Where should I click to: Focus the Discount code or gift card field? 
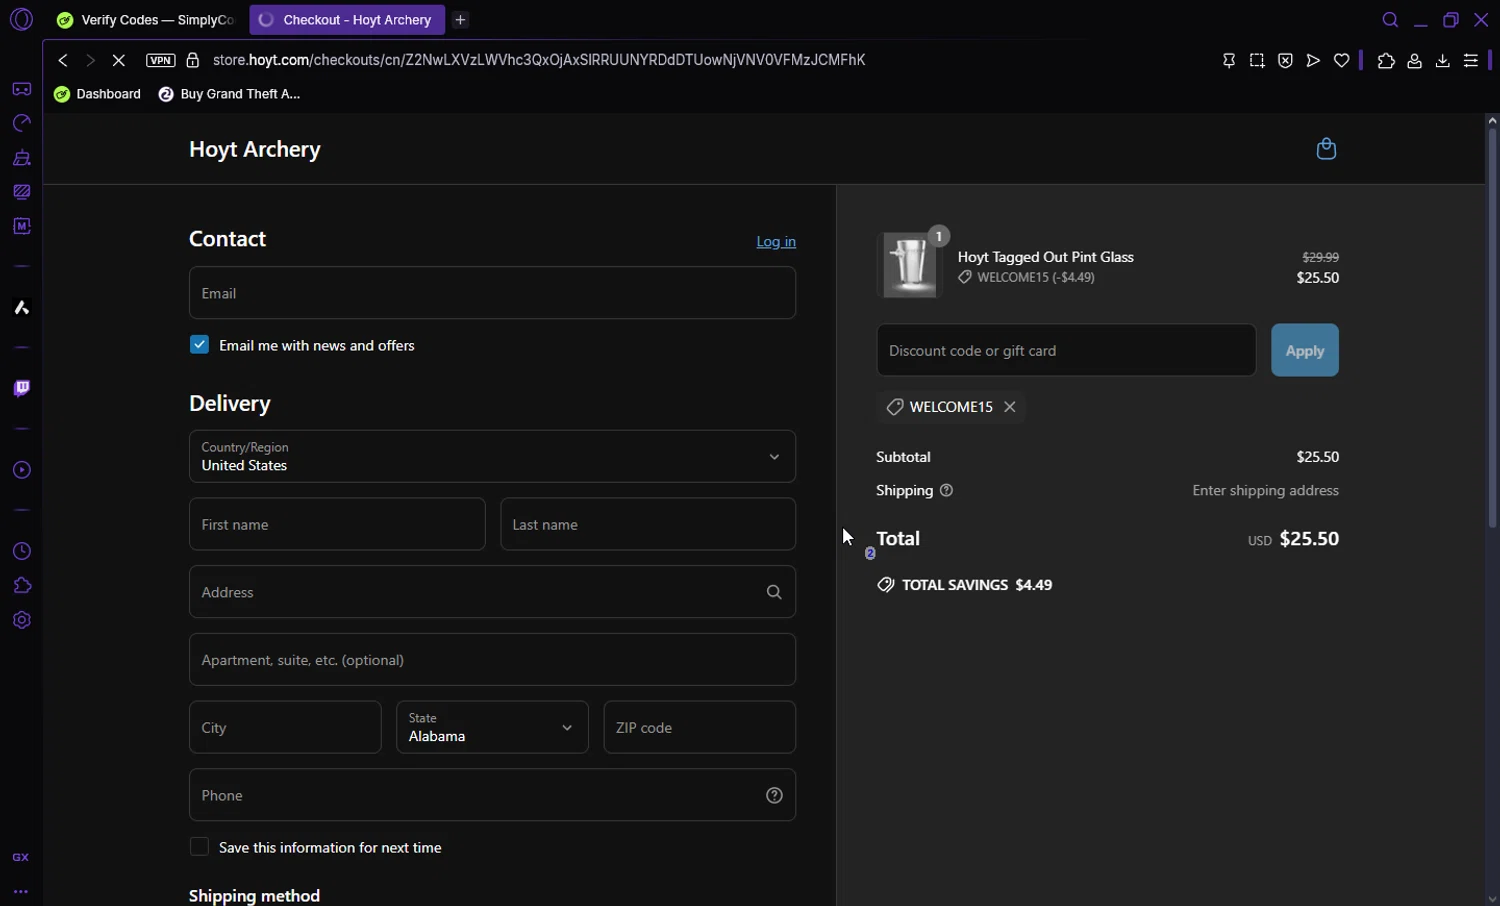(1066, 350)
